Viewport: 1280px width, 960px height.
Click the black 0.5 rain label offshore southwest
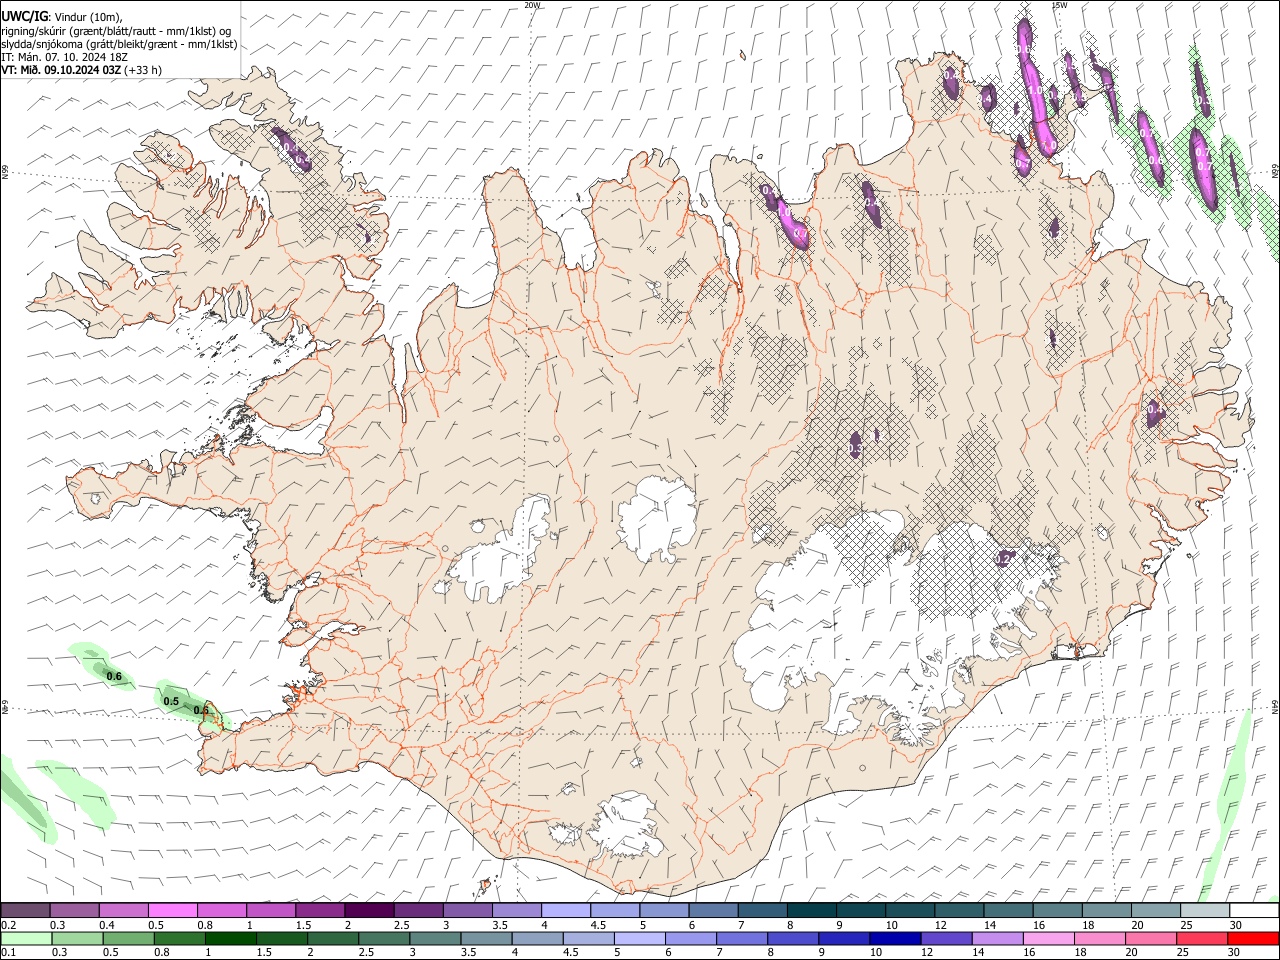(x=171, y=701)
